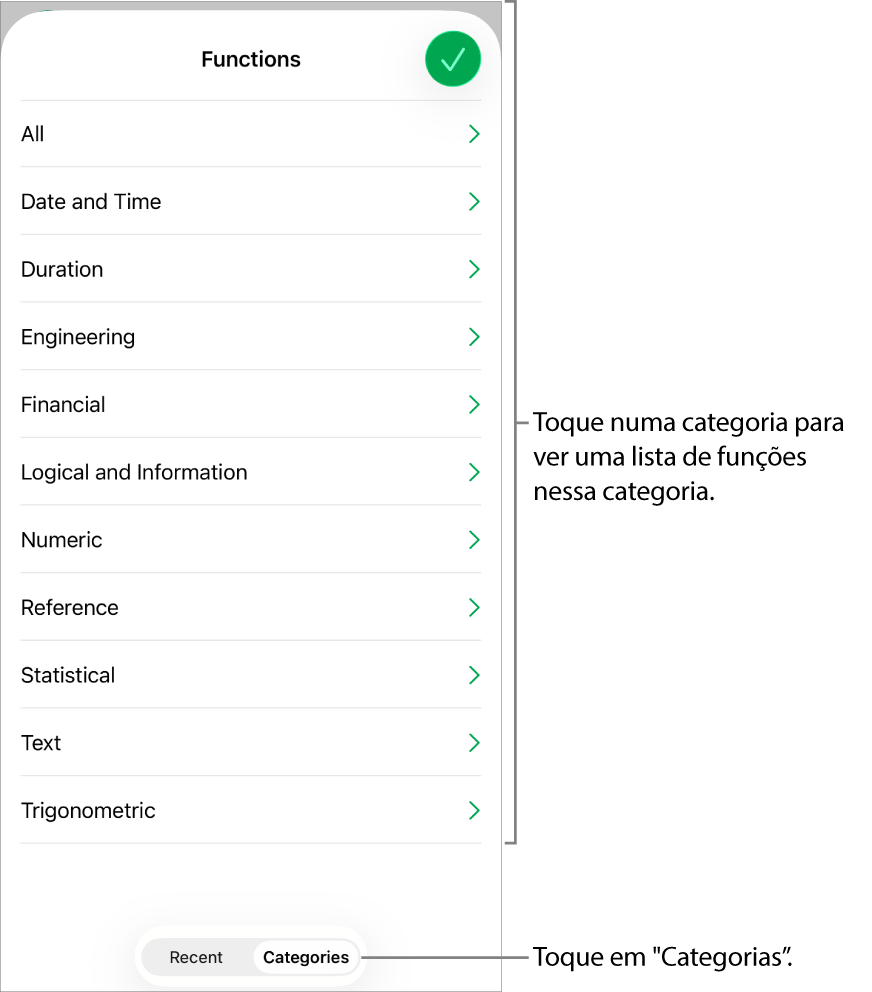Switch to the Categories tab
Image resolution: width=872 pixels, height=992 pixels.
(x=305, y=957)
